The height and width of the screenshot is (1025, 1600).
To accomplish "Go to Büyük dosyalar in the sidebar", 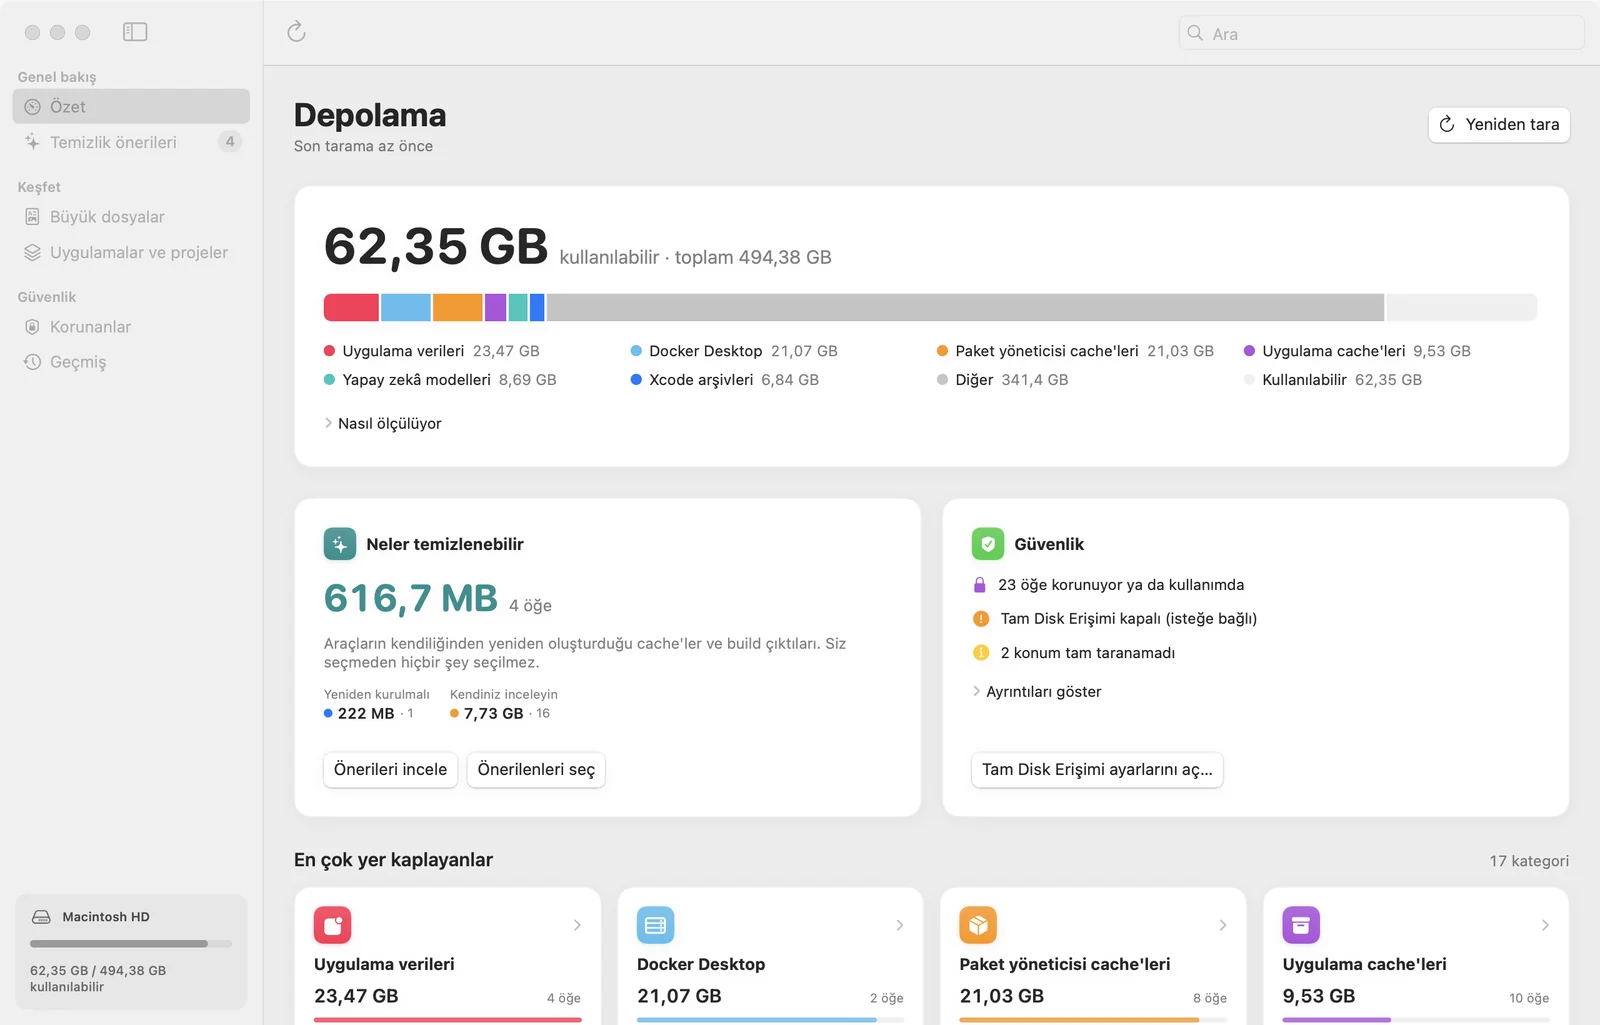I will (x=131, y=217).
